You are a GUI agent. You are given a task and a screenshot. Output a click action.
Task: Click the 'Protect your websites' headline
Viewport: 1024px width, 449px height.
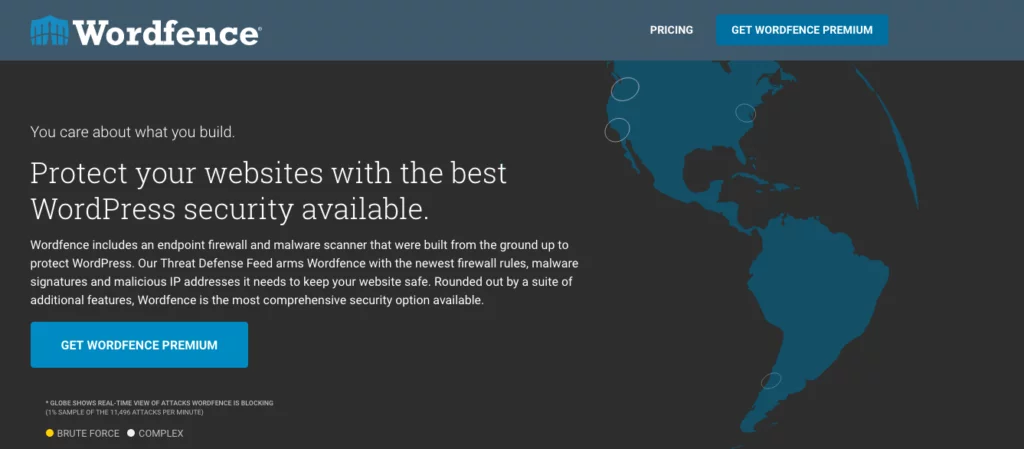point(268,190)
